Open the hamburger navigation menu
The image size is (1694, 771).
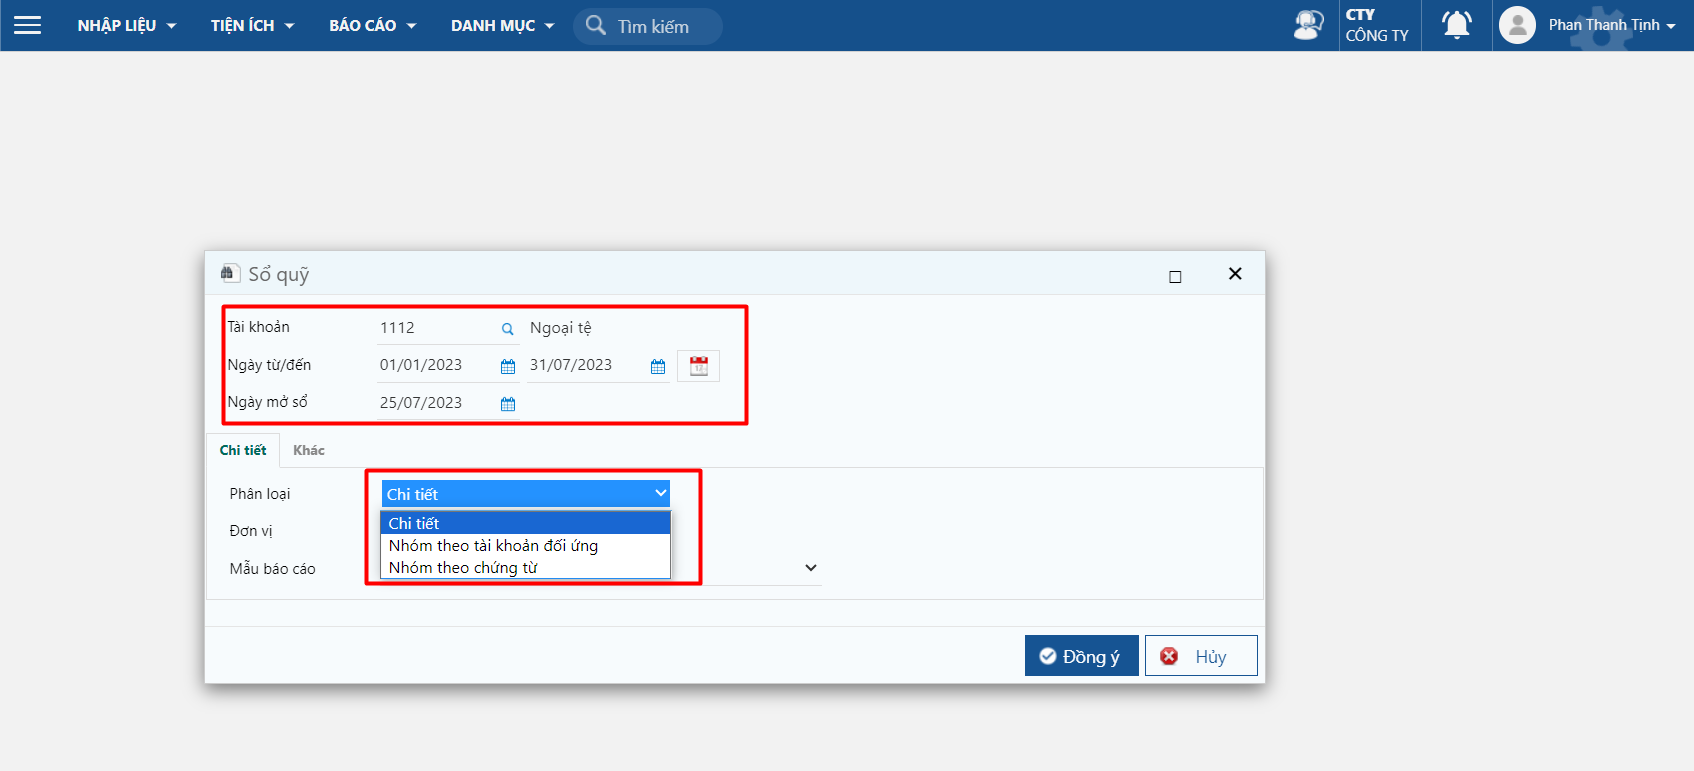28,25
